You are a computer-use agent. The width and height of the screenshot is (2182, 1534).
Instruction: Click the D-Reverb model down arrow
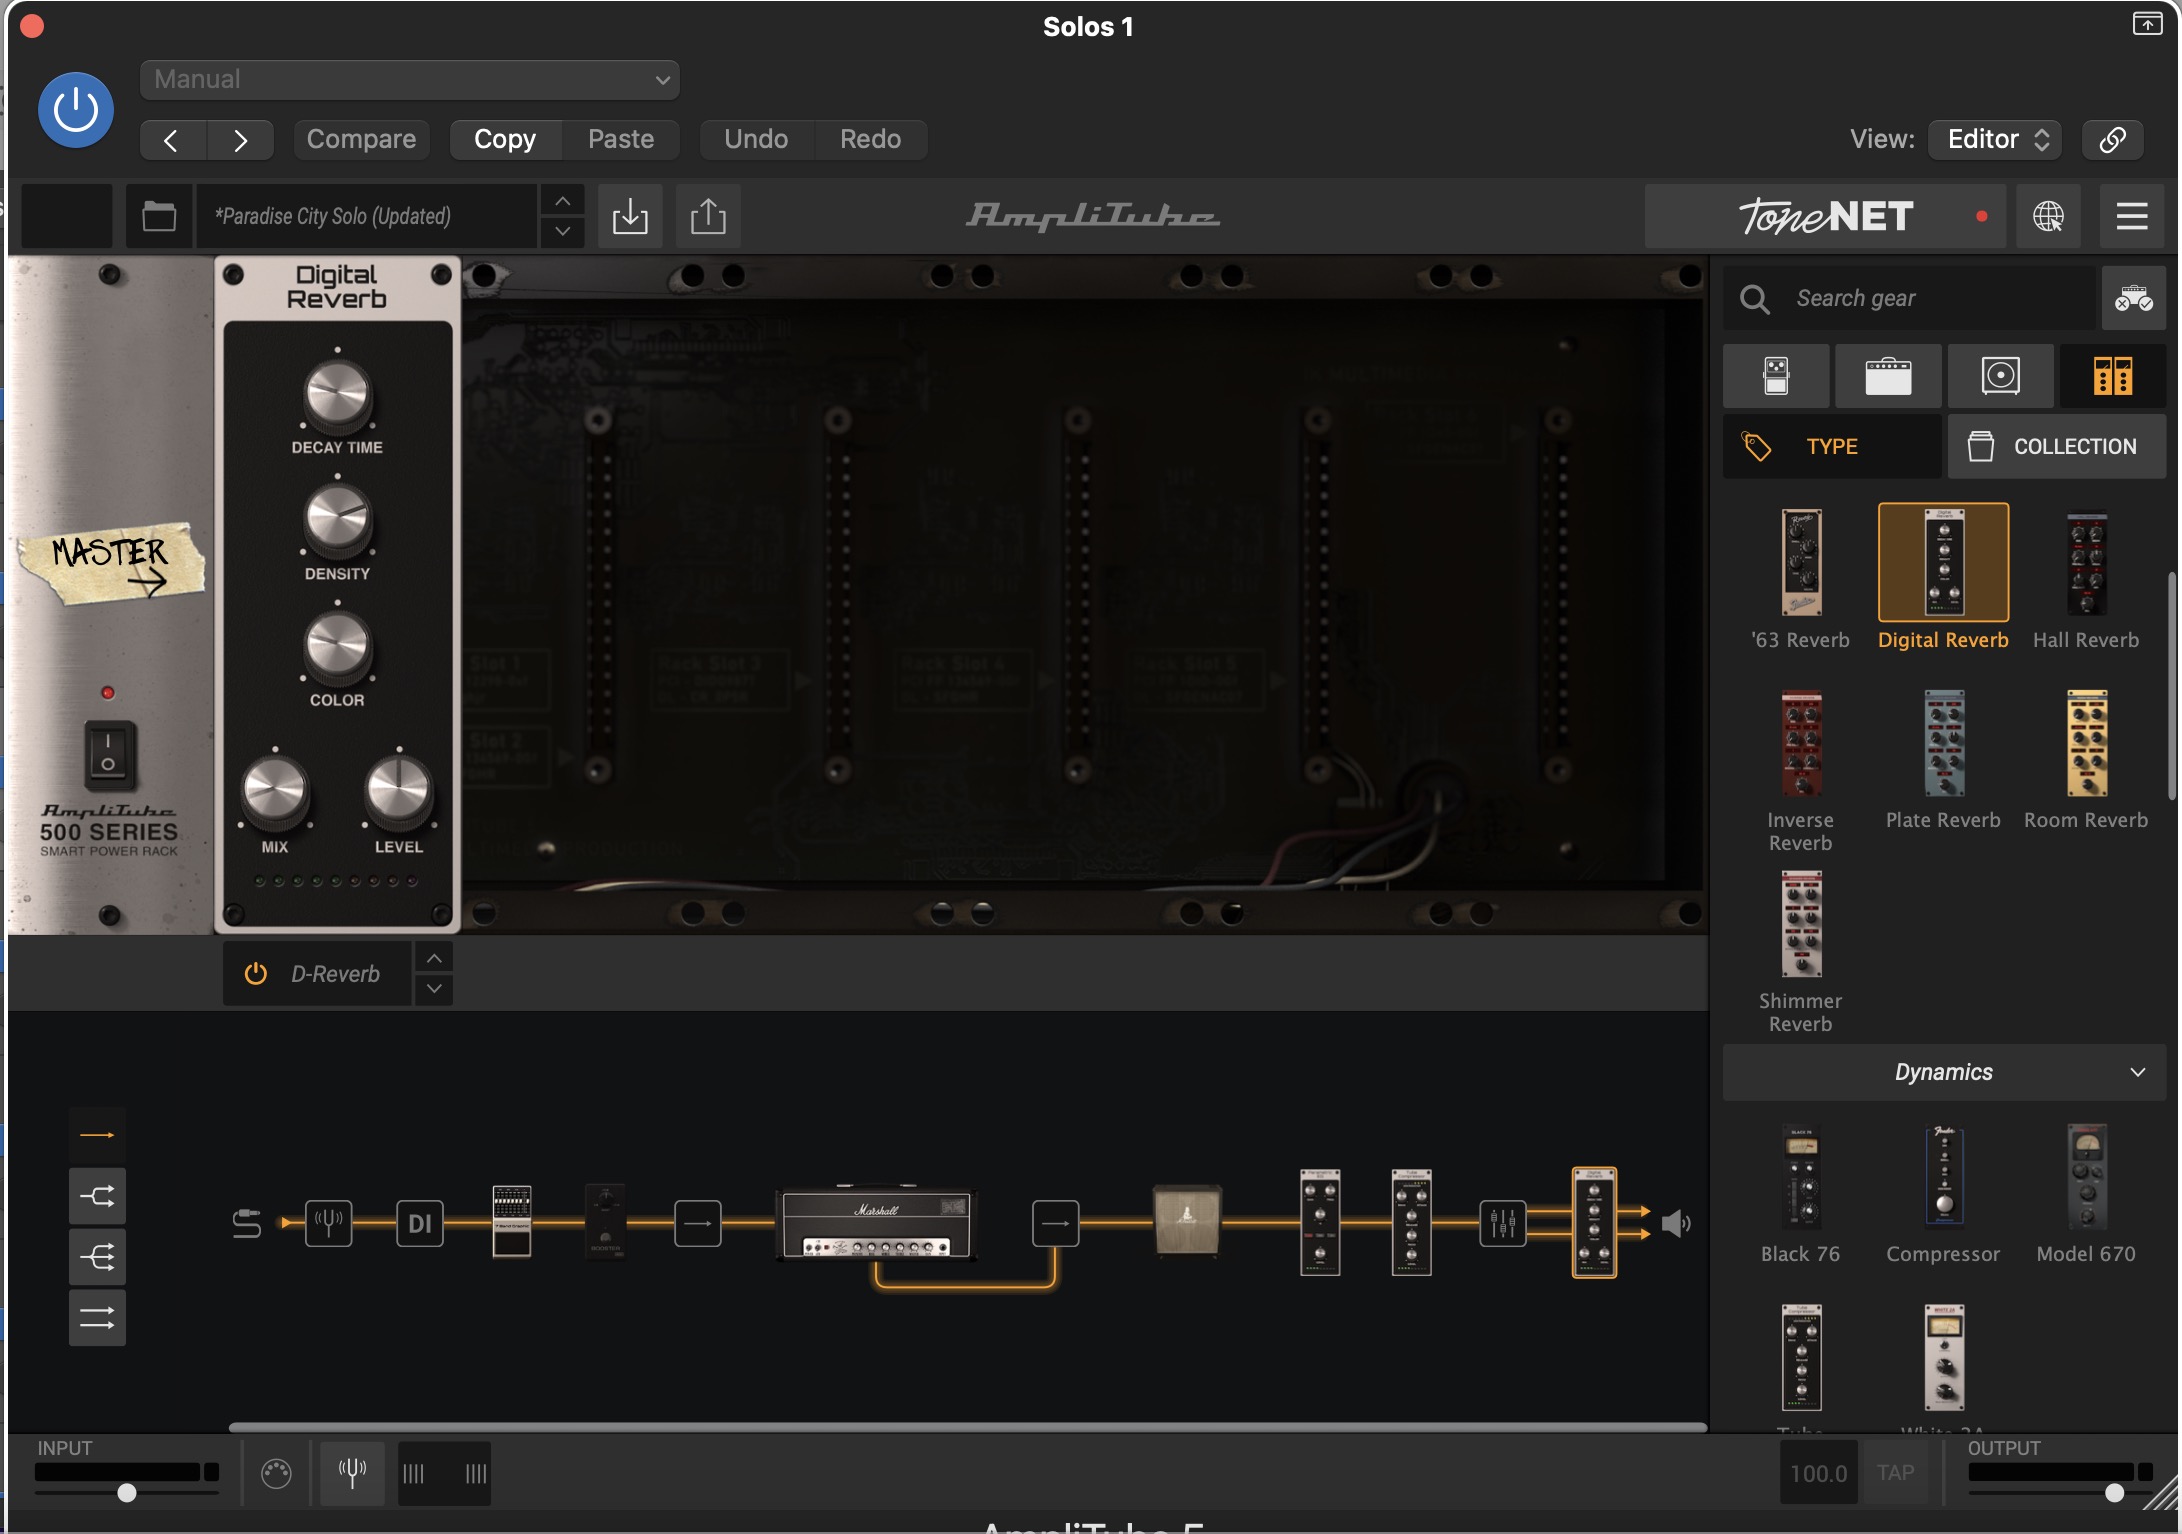coord(434,989)
